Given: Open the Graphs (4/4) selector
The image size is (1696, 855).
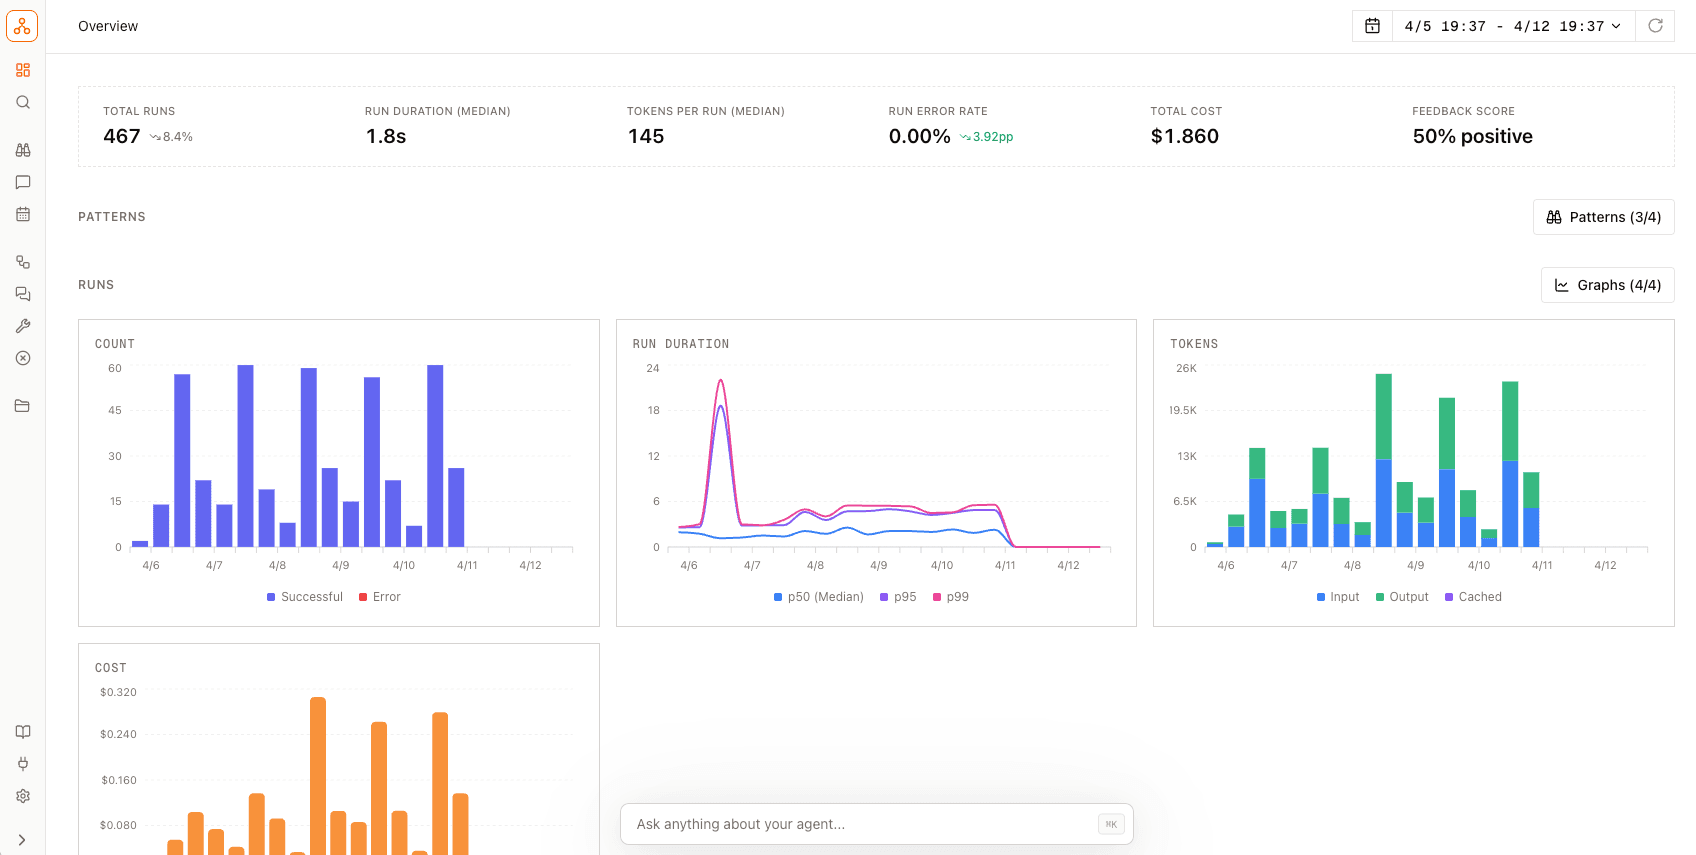Looking at the screenshot, I should pos(1607,285).
